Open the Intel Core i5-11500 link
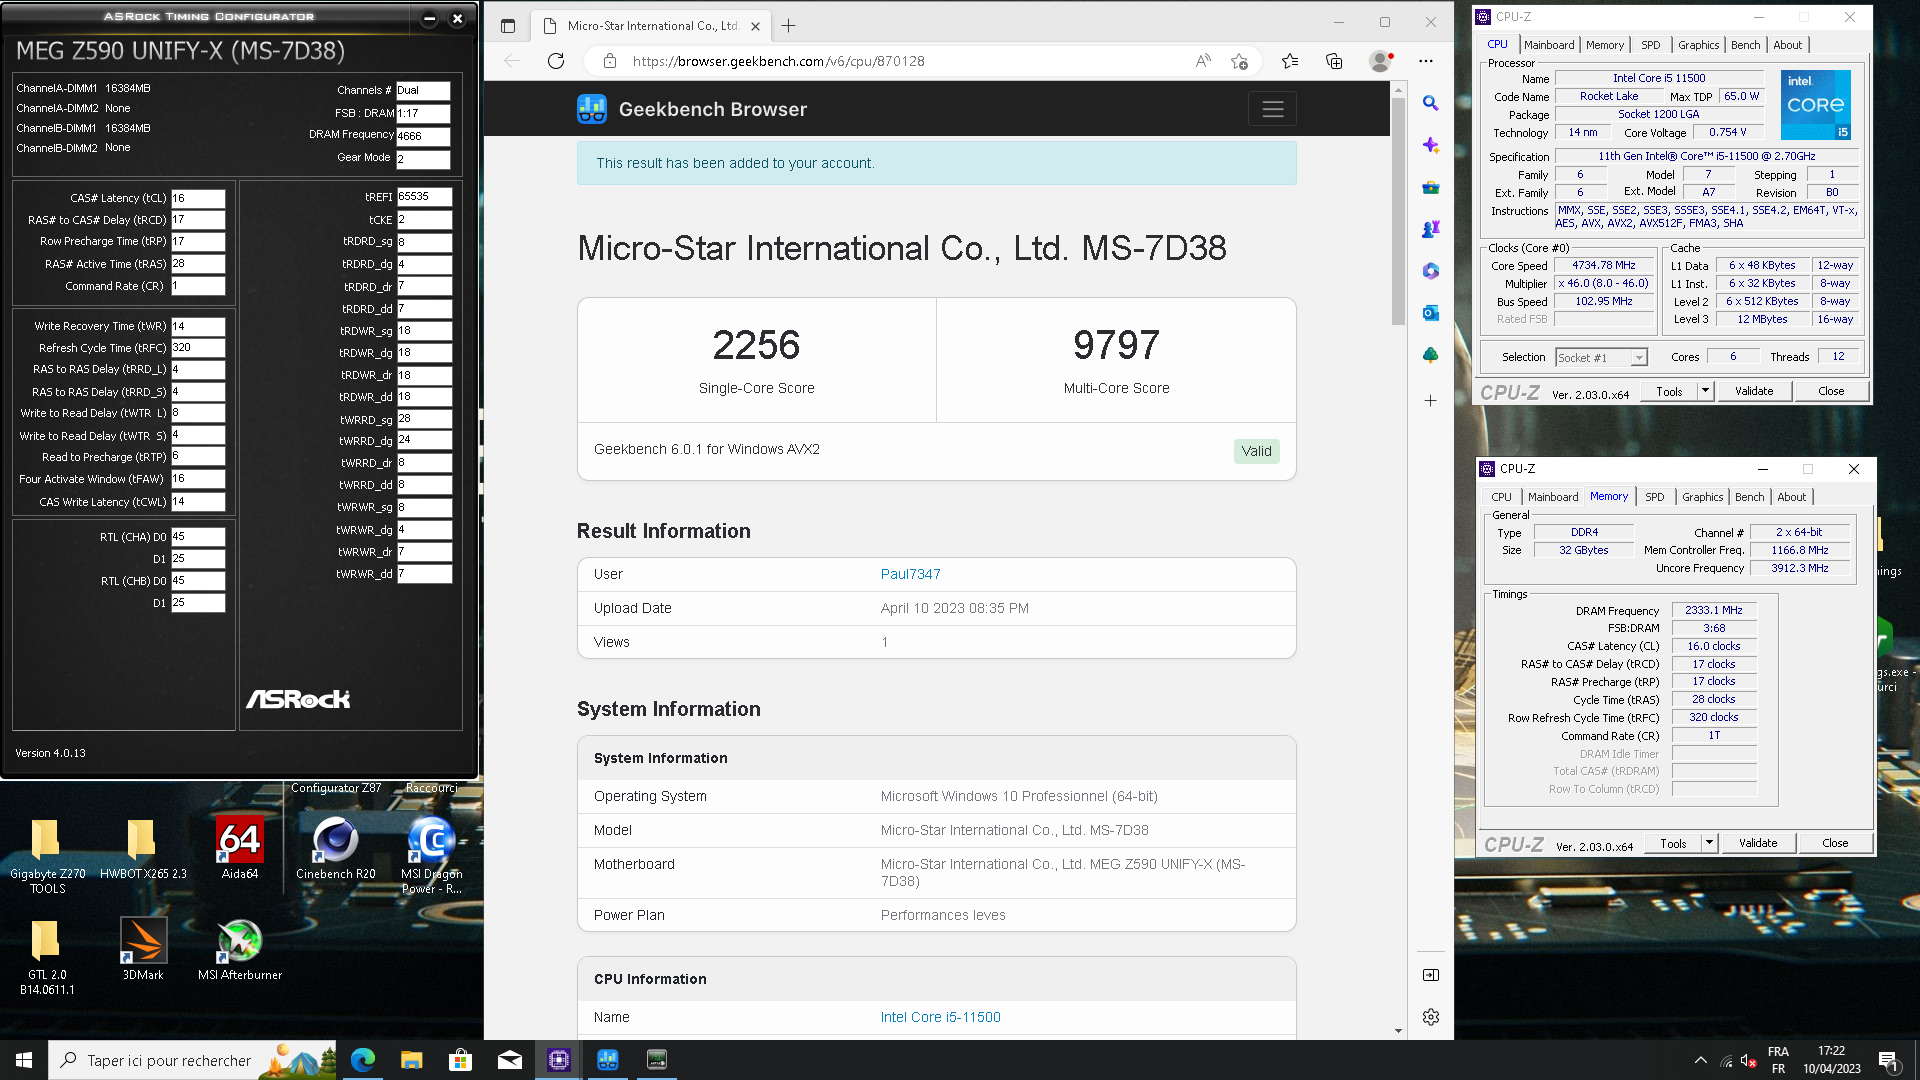1920x1080 pixels. pyautogui.click(x=940, y=1017)
